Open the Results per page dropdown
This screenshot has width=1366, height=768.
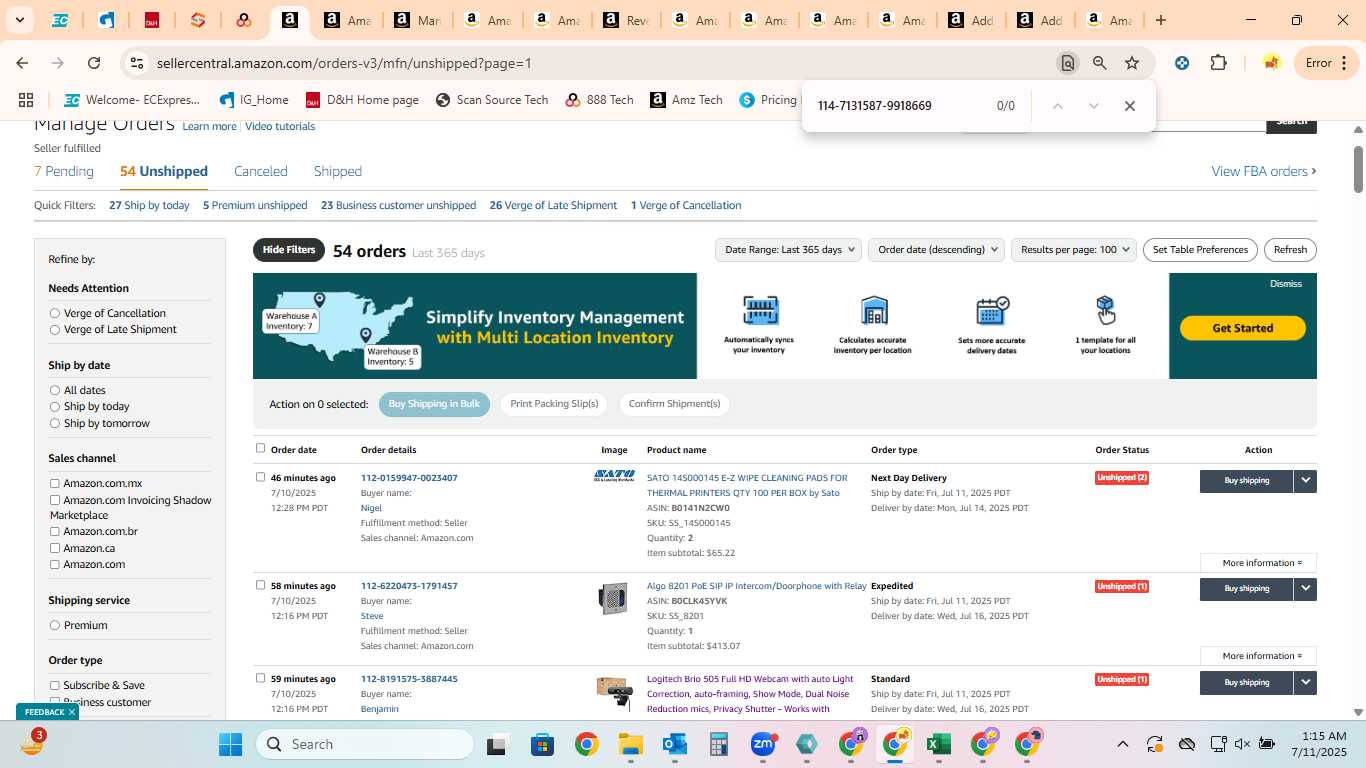(1074, 250)
